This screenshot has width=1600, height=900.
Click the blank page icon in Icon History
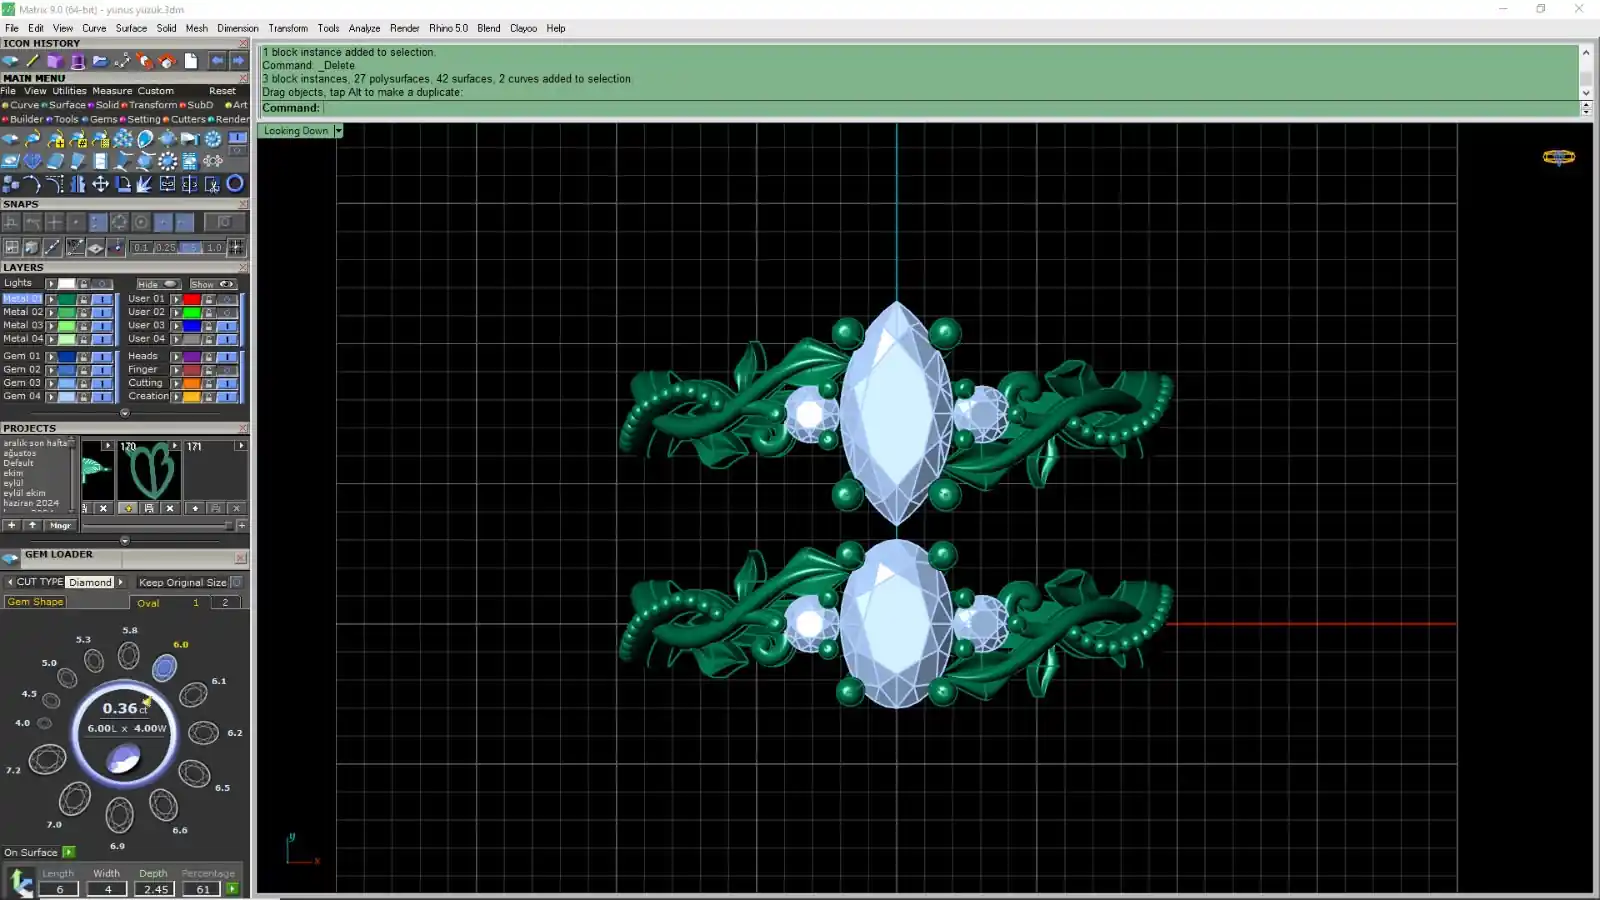(x=190, y=61)
